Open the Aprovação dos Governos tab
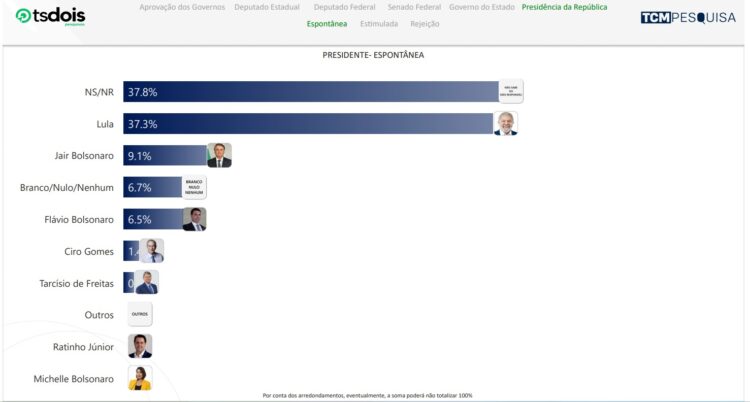The width and height of the screenshot is (750, 402). click(x=183, y=7)
